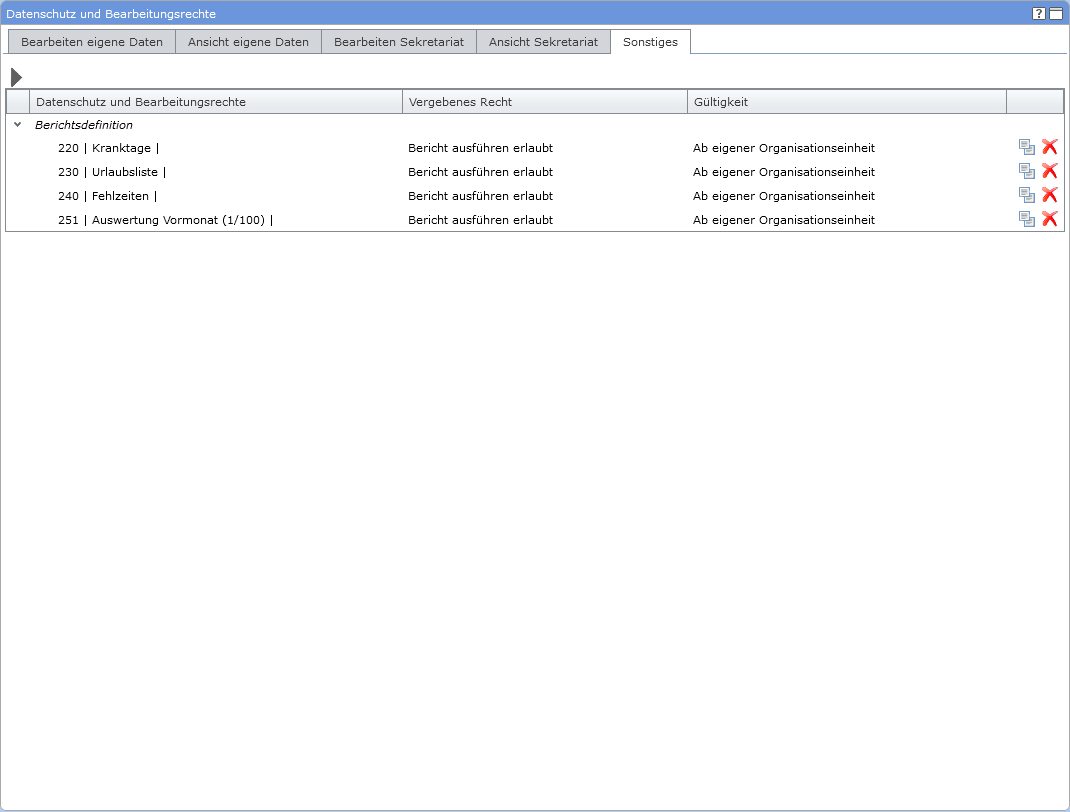Click the gray triangle arrow above the table
The image size is (1070, 812).
pyautogui.click(x=16, y=77)
